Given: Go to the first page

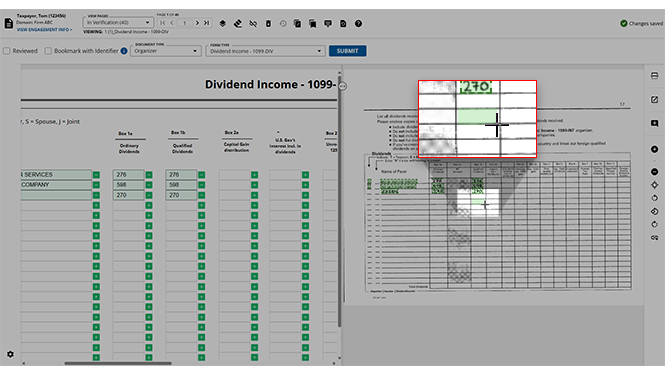Looking at the screenshot, I should coord(163,23).
